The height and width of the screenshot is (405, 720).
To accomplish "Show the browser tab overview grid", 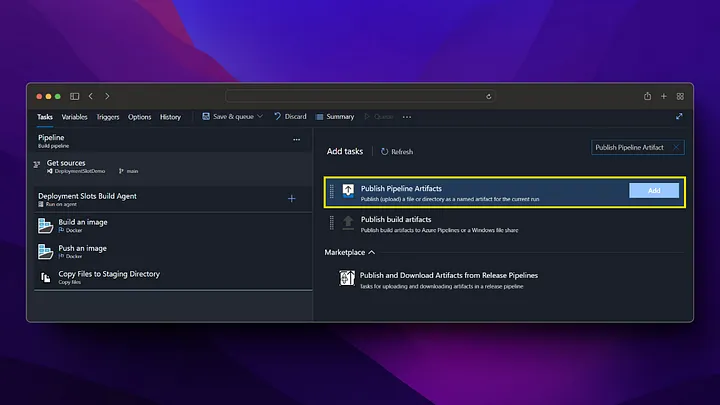I will pyautogui.click(x=681, y=96).
